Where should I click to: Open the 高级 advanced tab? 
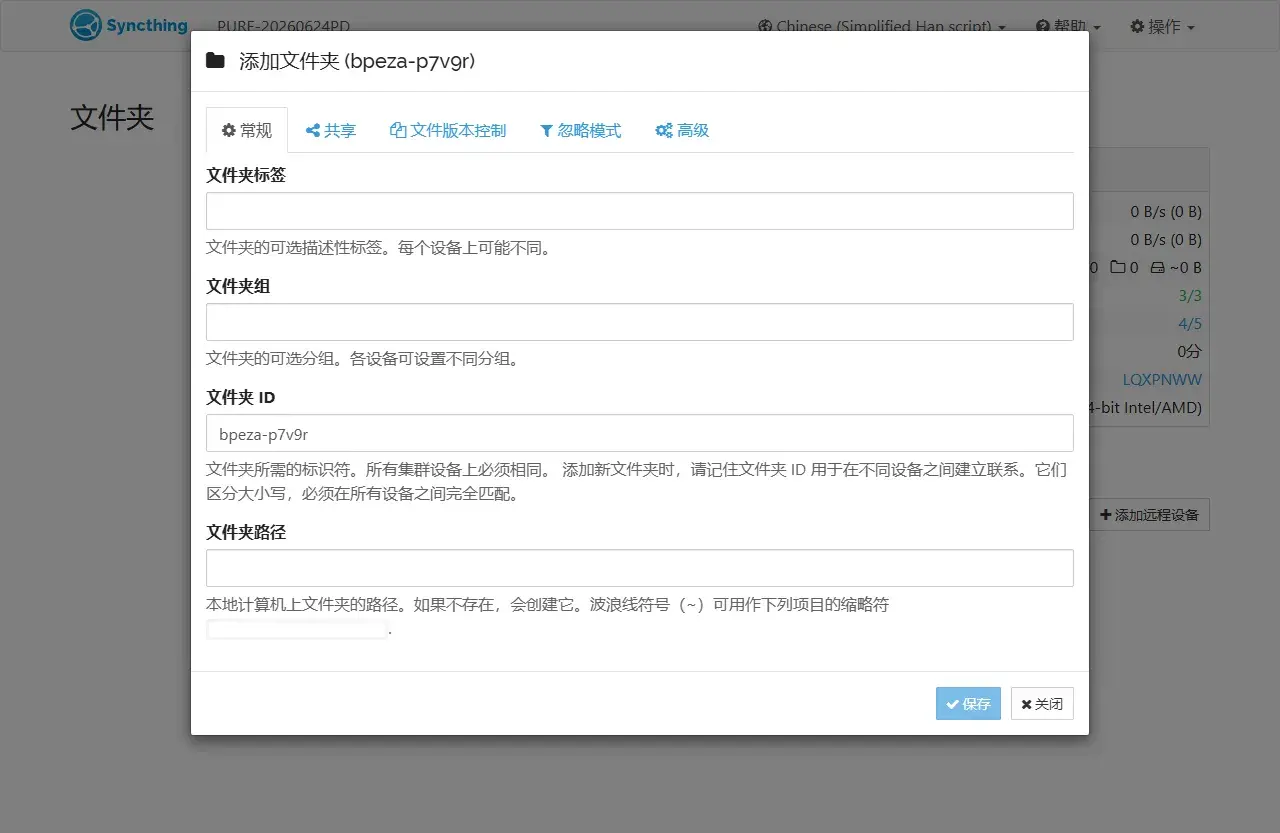pyautogui.click(x=682, y=130)
